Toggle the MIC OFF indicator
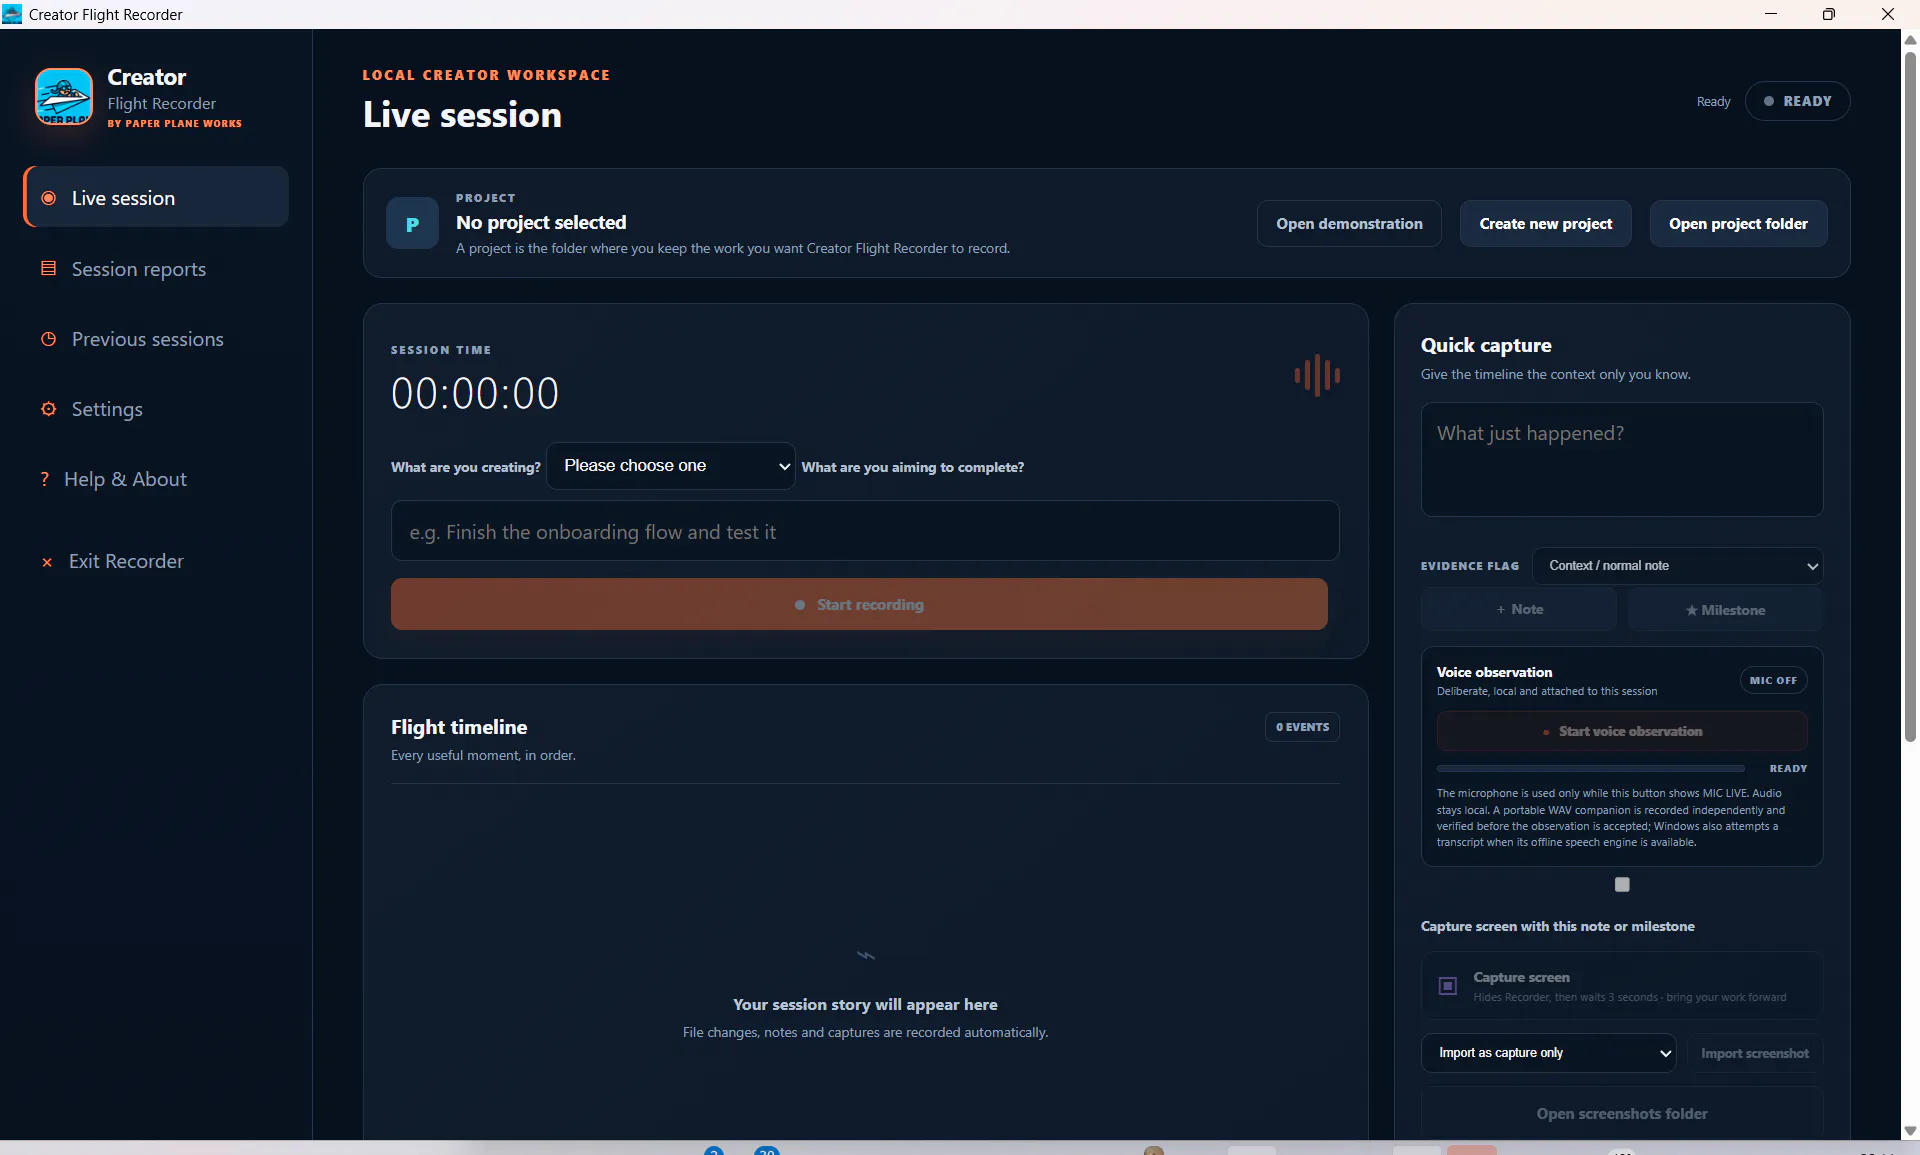Screen dimensions: 1920x1155 (1773, 680)
